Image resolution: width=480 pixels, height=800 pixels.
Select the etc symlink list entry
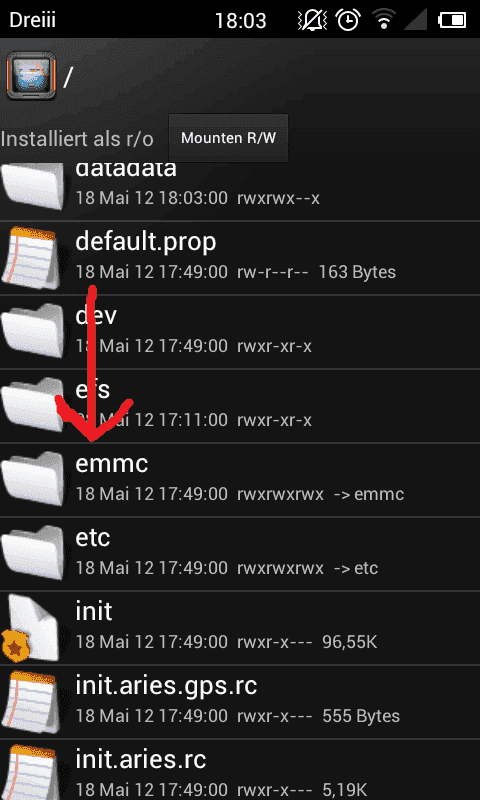click(x=240, y=554)
